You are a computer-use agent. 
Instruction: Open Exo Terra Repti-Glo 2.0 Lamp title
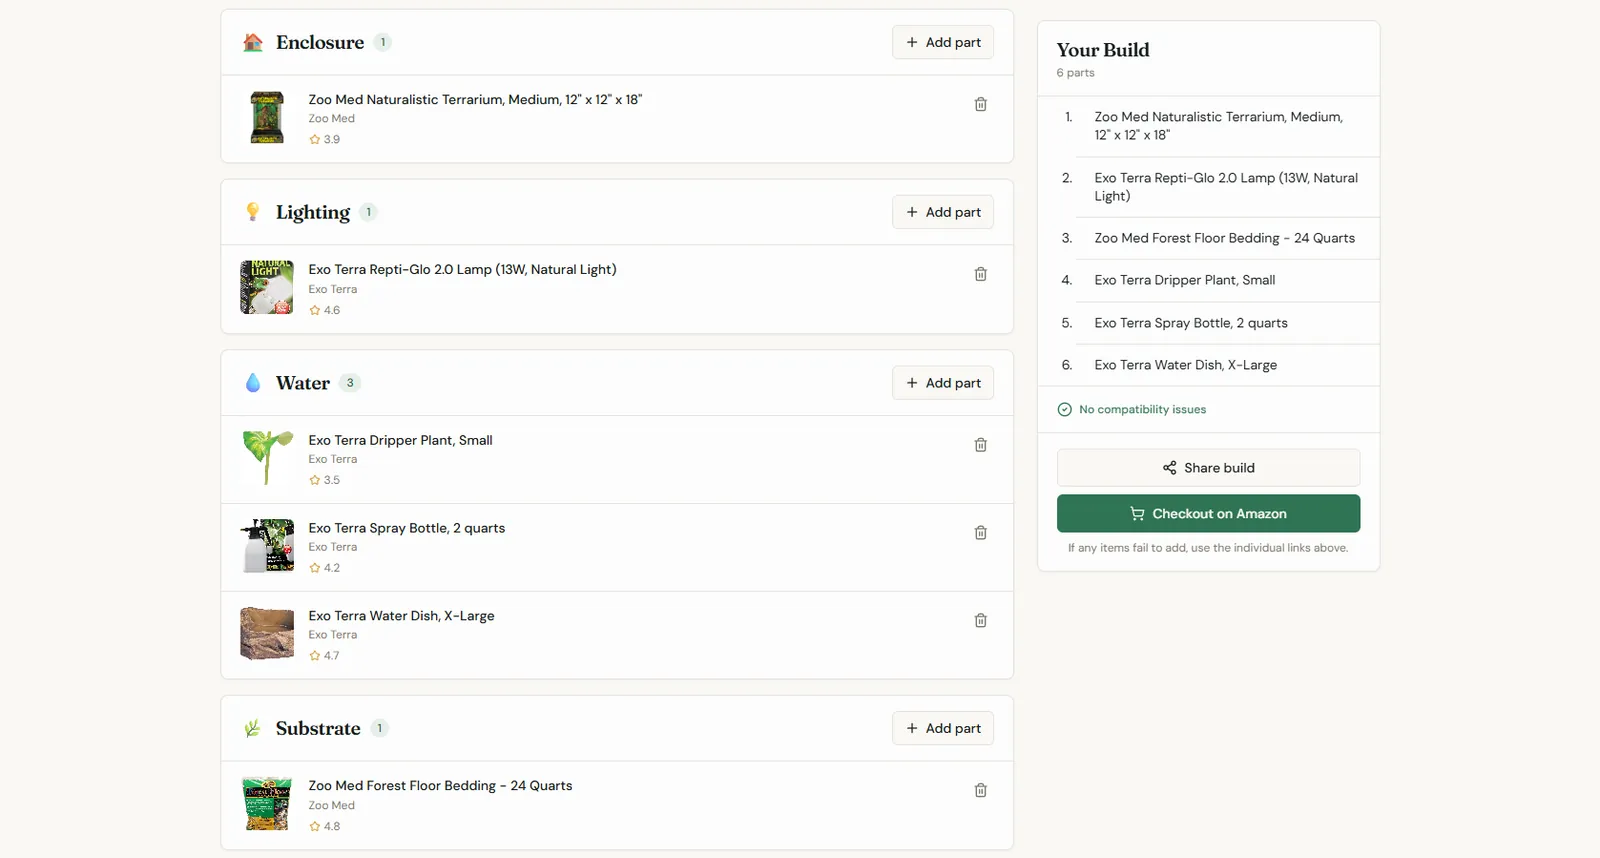point(462,270)
